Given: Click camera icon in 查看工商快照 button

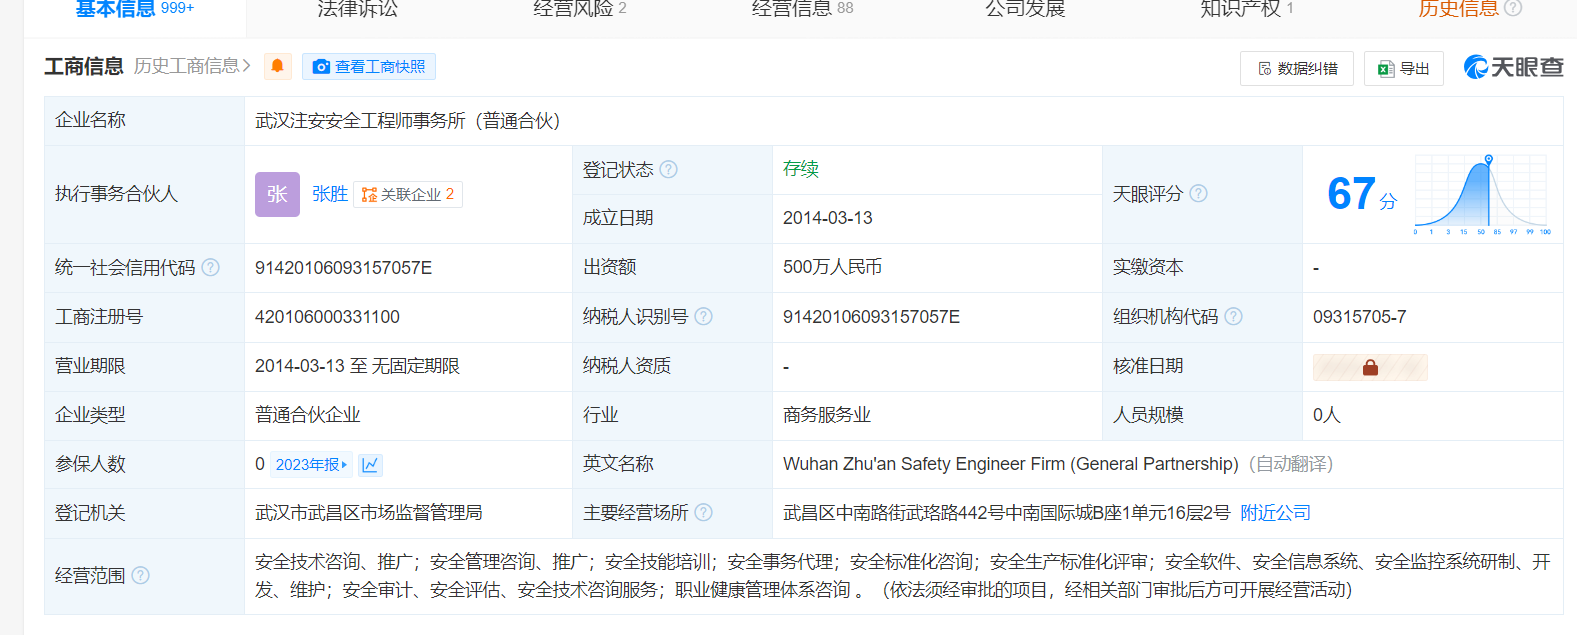Looking at the screenshot, I should 321,67.
